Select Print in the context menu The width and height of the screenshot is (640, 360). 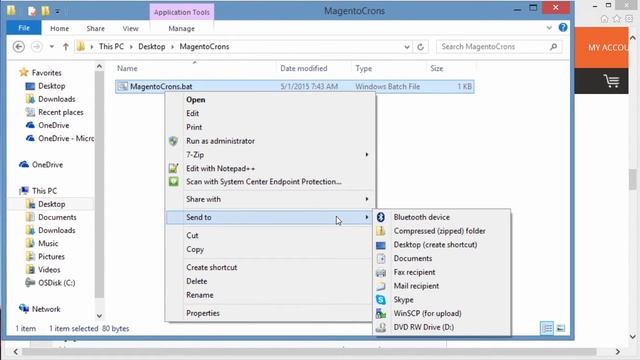click(194, 127)
